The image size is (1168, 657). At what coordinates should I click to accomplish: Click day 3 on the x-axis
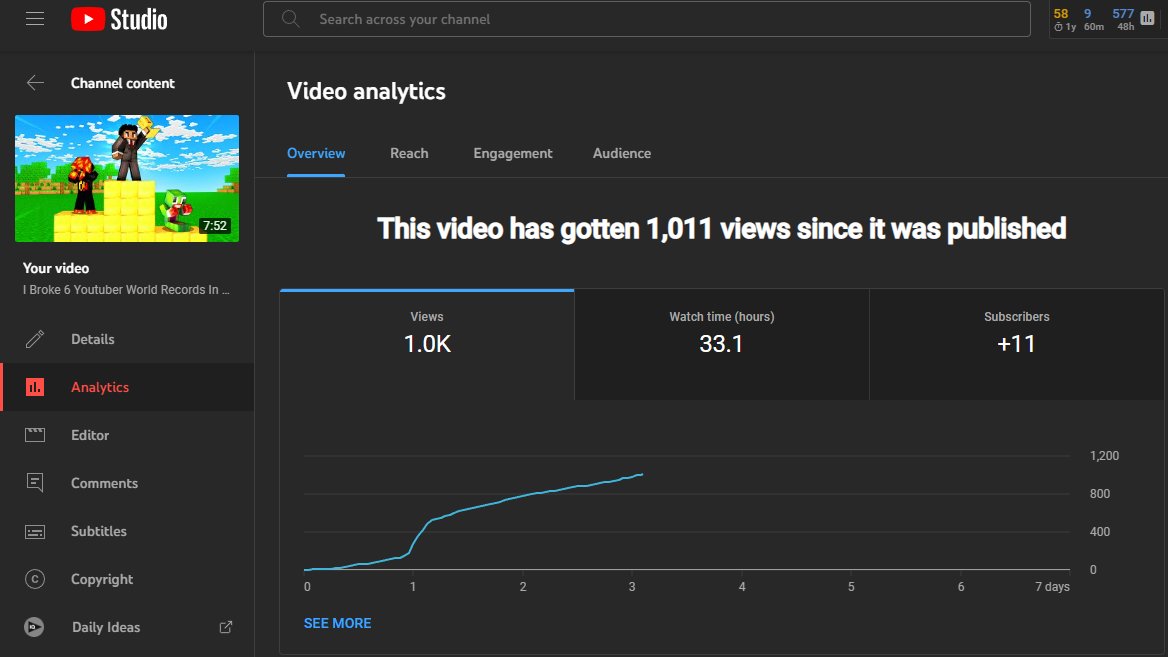point(632,587)
